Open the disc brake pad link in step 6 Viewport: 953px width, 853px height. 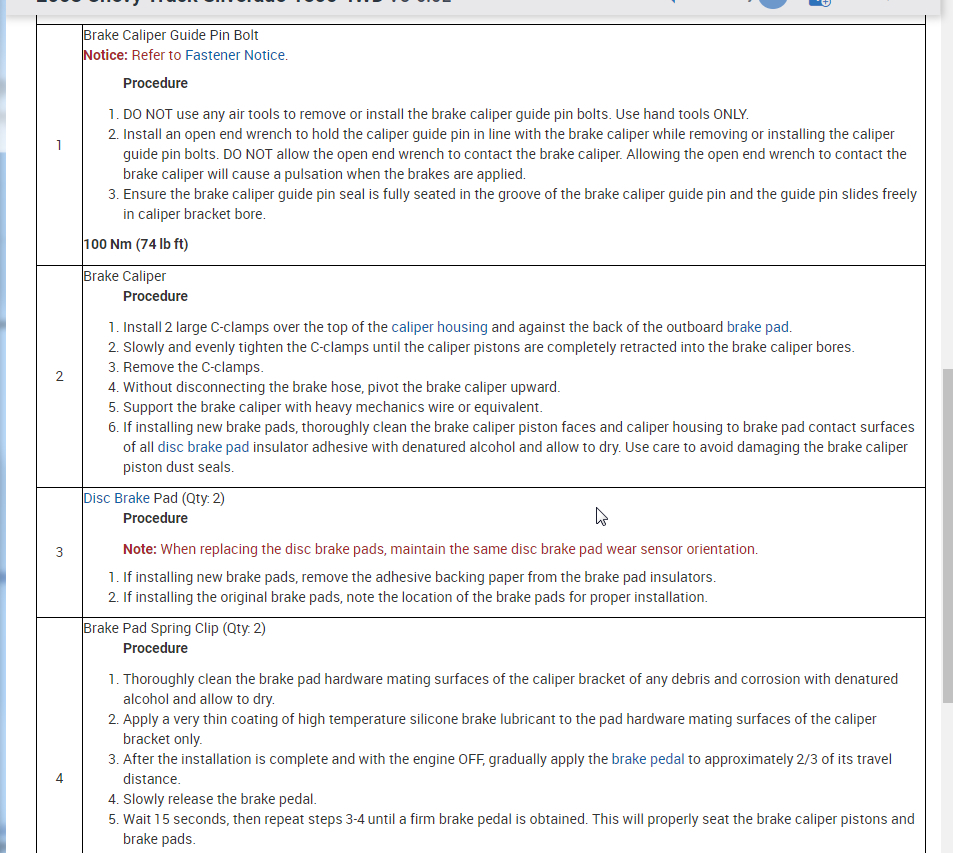(x=204, y=447)
